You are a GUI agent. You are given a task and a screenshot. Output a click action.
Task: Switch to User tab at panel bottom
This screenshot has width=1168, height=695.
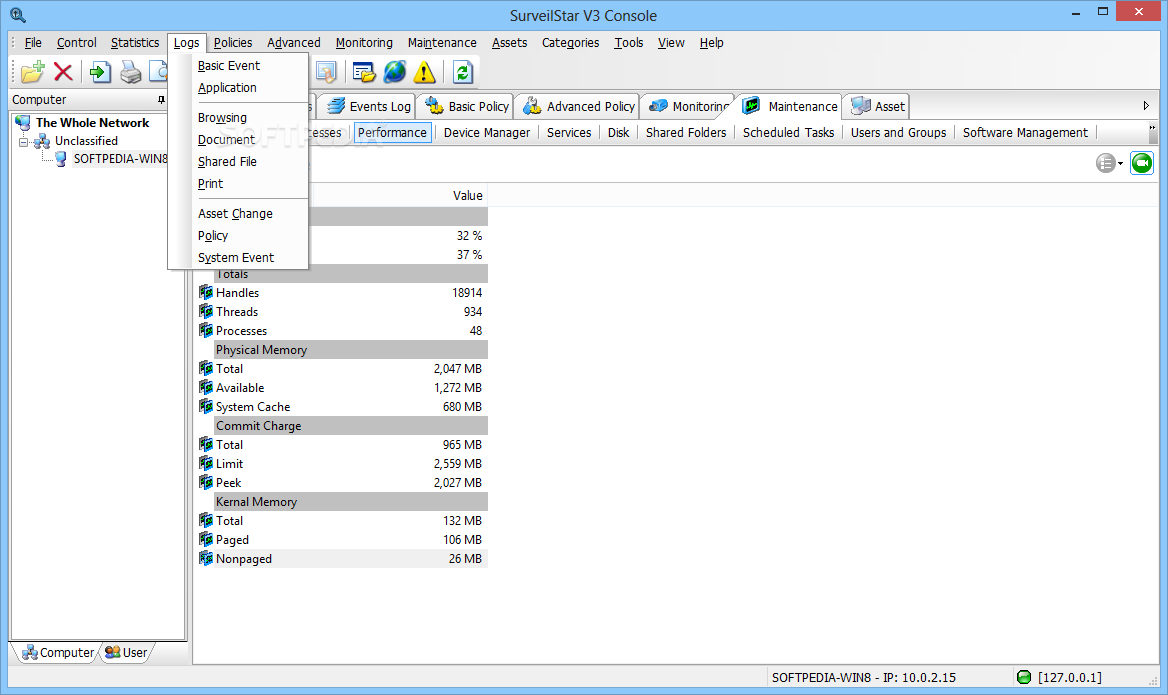tap(126, 653)
